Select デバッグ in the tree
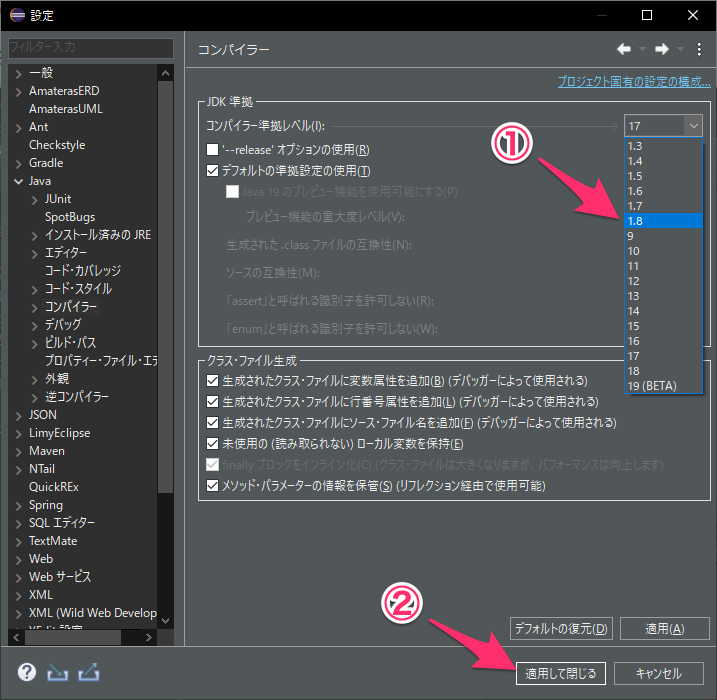717x700 pixels. pos(63,324)
